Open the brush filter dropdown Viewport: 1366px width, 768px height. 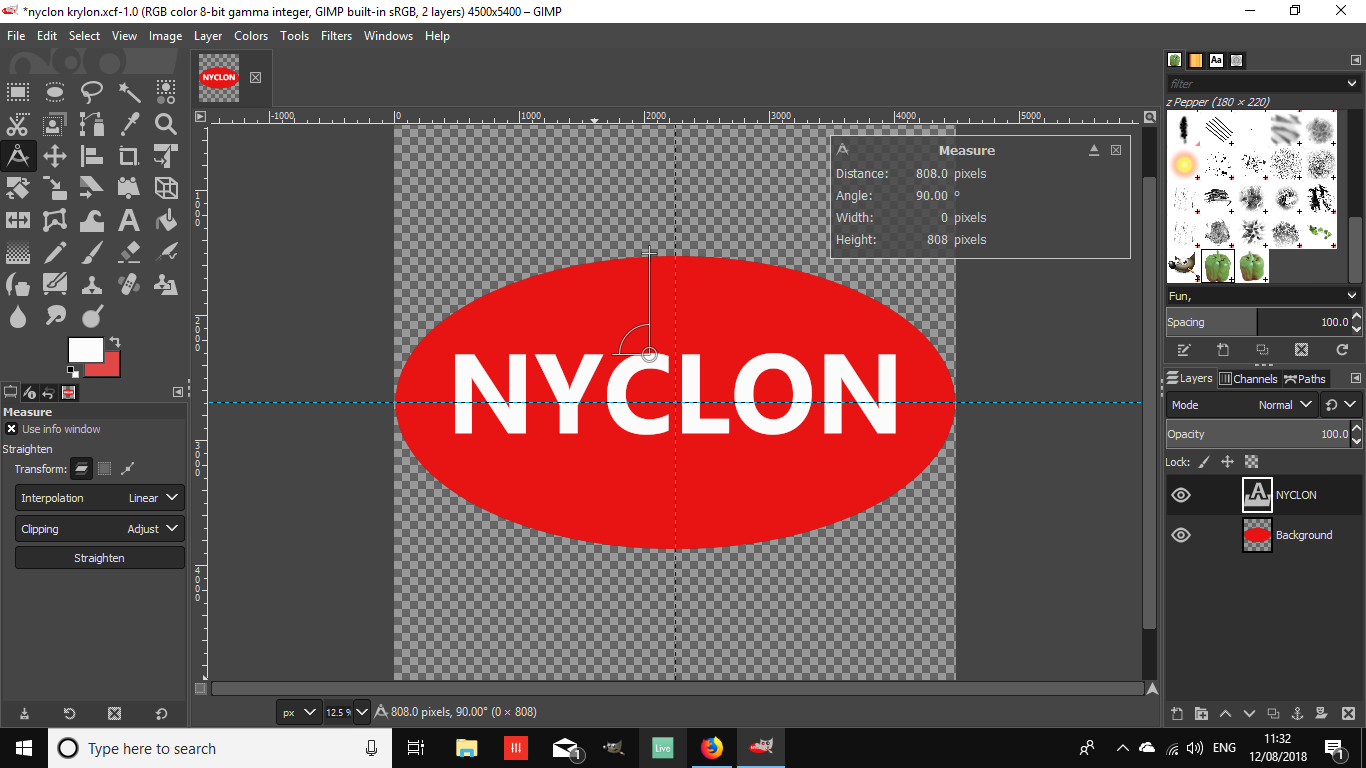(1353, 84)
